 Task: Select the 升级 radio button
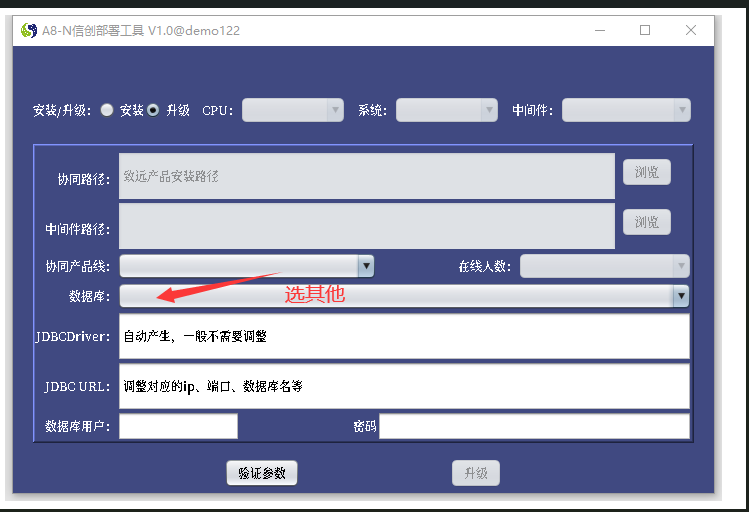153,110
